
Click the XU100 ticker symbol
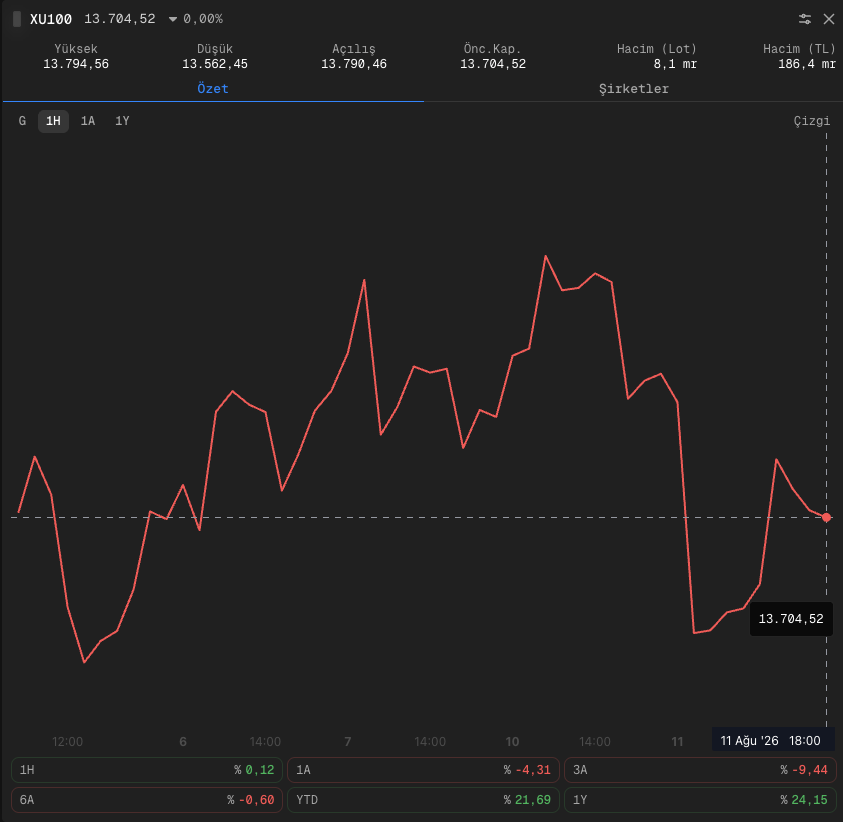(51, 19)
